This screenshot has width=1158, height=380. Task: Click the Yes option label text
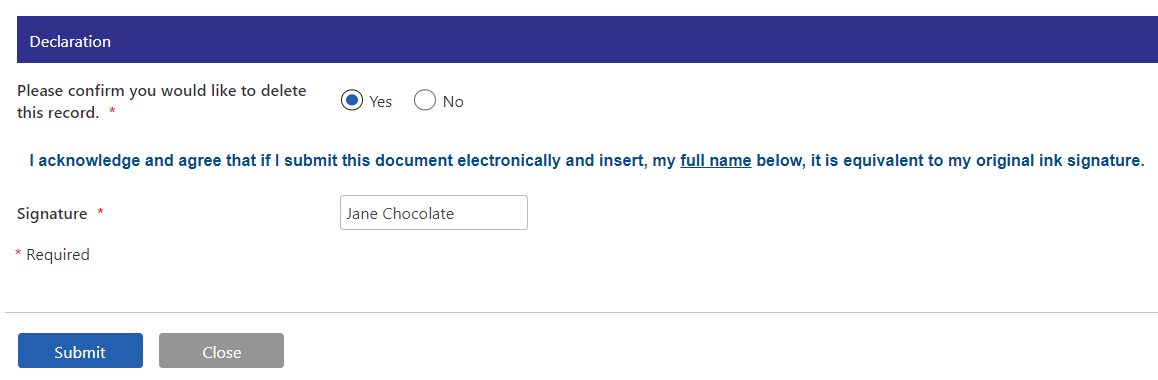coord(380,102)
